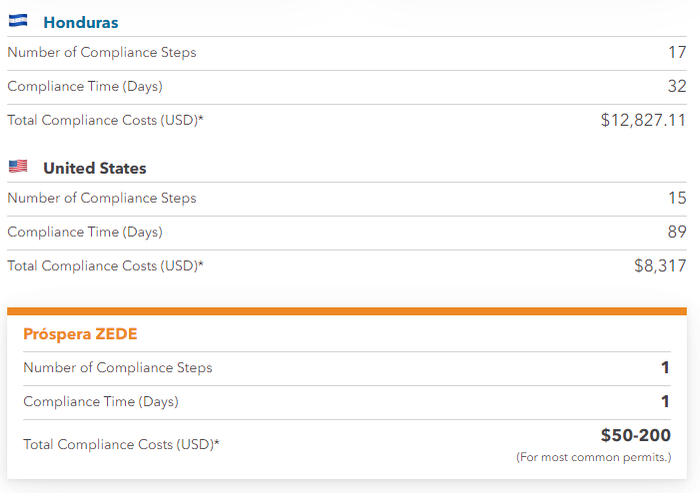Click Honduras compliance time value 32
Image resolution: width=700 pixels, height=493 pixels.
pos(677,86)
